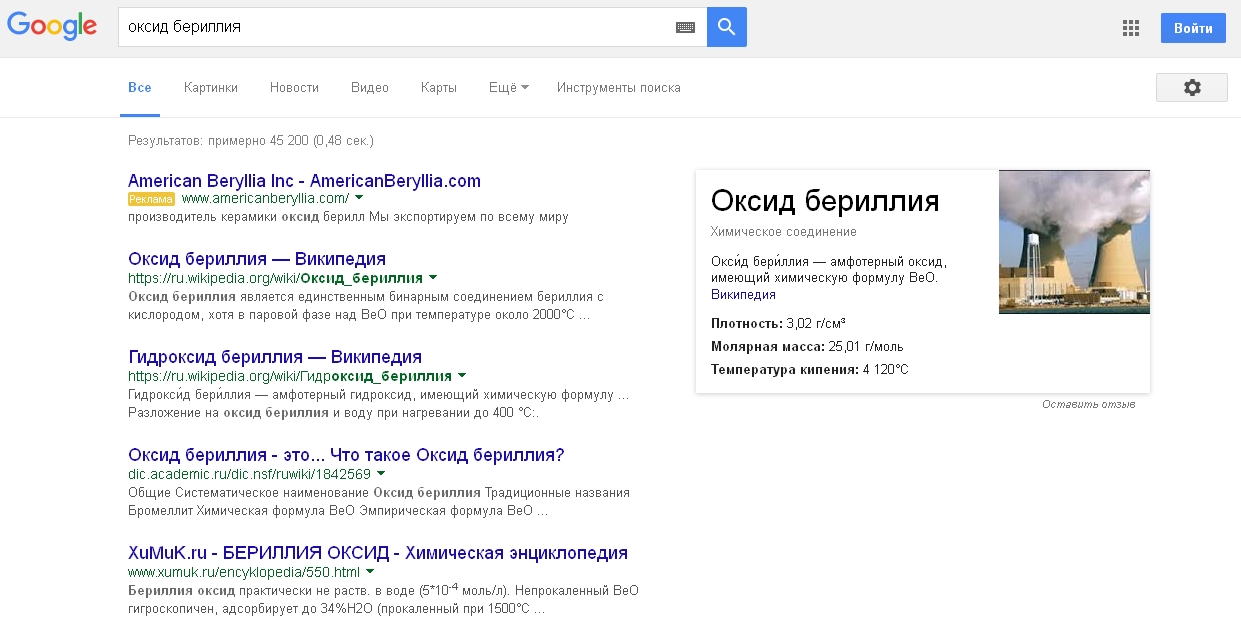Viewport: 1241px width, 625px height.
Task: Open the dropdown arrow beside www.xumuk.ru
Action: (370, 571)
